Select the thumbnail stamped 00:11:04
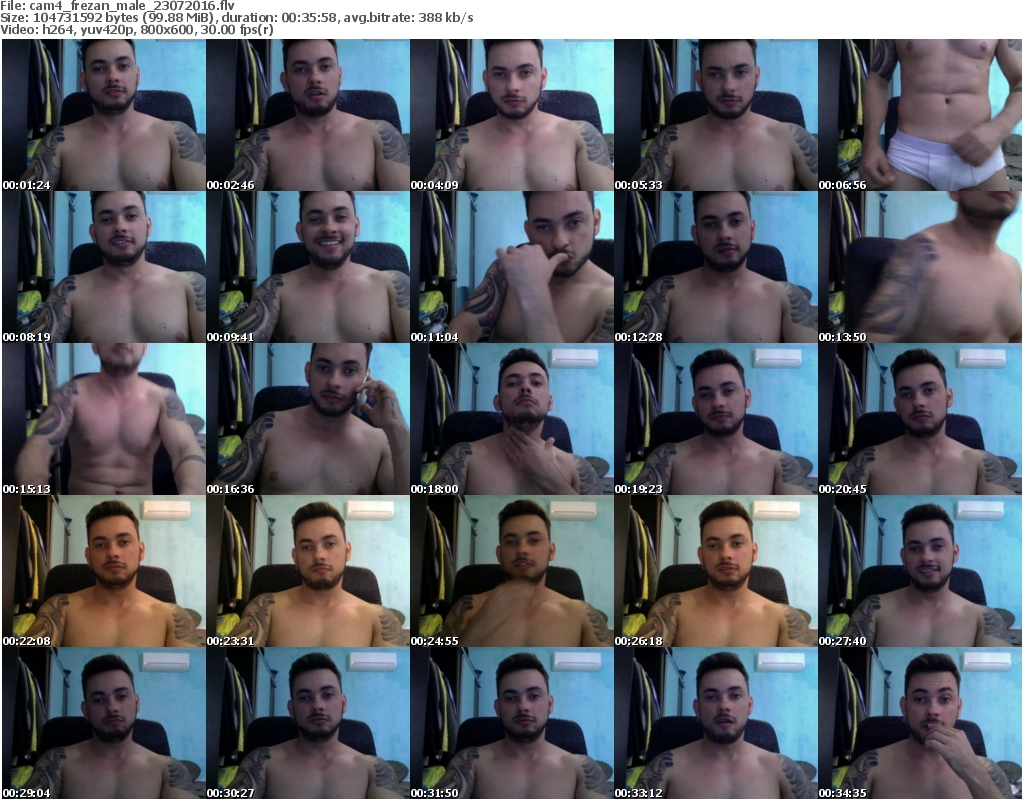 (512, 267)
